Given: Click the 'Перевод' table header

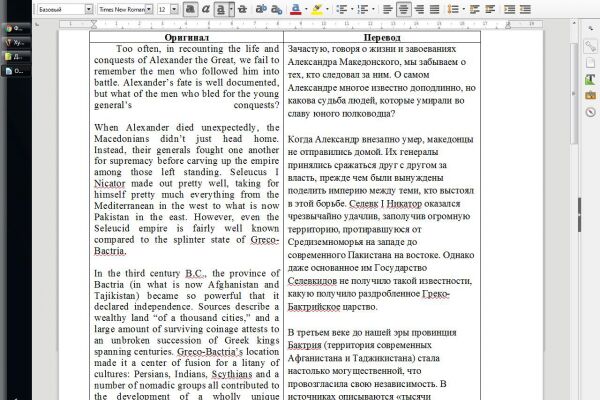Looking at the screenshot, I should pyautogui.click(x=382, y=38).
